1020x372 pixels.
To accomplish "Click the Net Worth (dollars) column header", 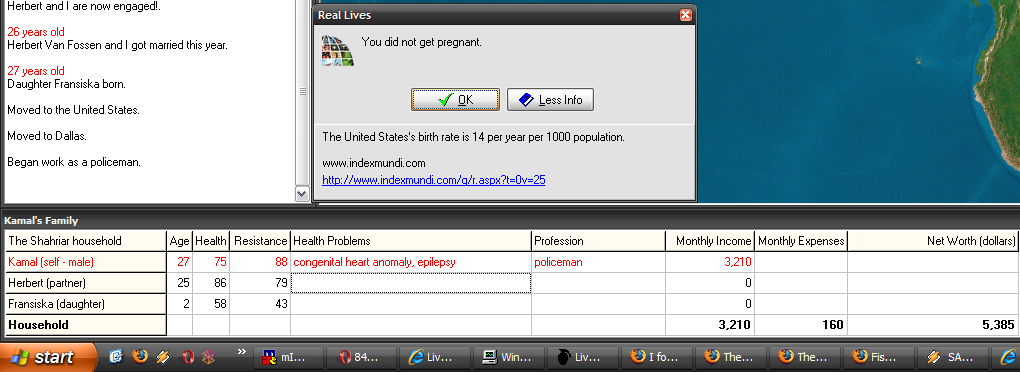I will (x=933, y=241).
